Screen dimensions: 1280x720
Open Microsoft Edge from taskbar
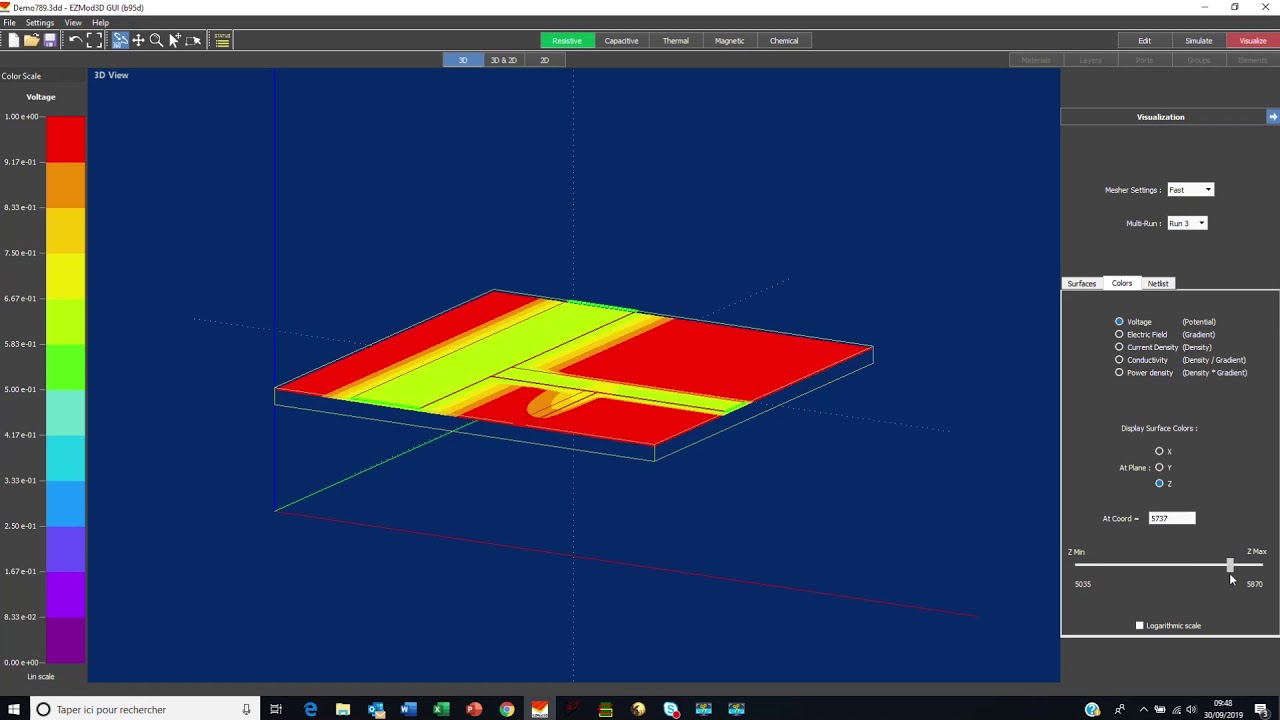310,709
